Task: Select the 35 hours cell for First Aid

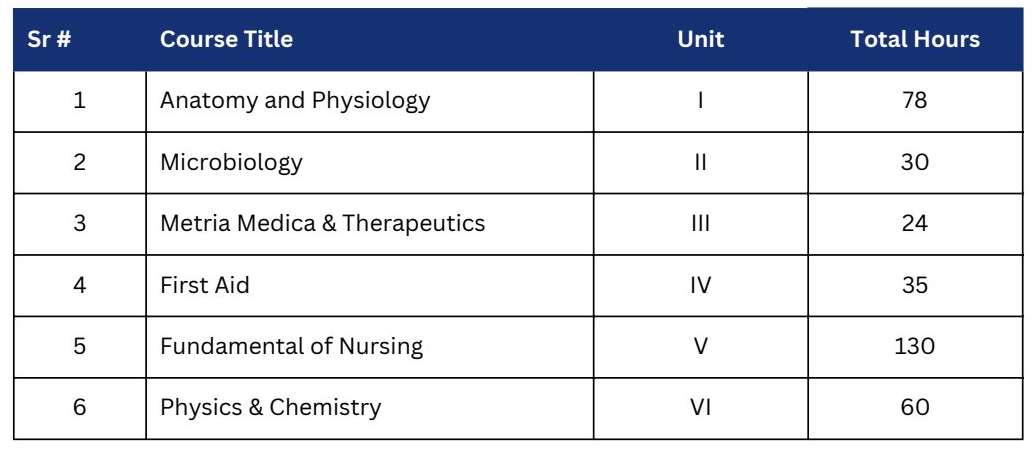Action: tap(915, 285)
